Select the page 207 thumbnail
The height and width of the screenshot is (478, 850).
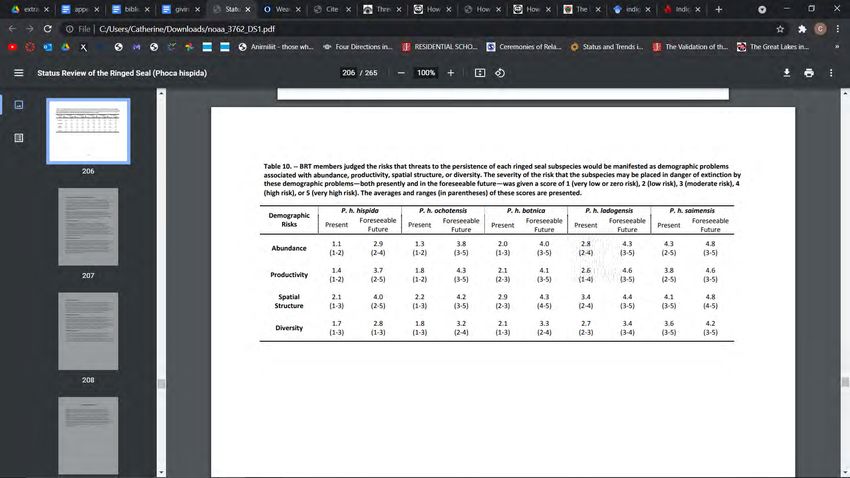[88, 227]
